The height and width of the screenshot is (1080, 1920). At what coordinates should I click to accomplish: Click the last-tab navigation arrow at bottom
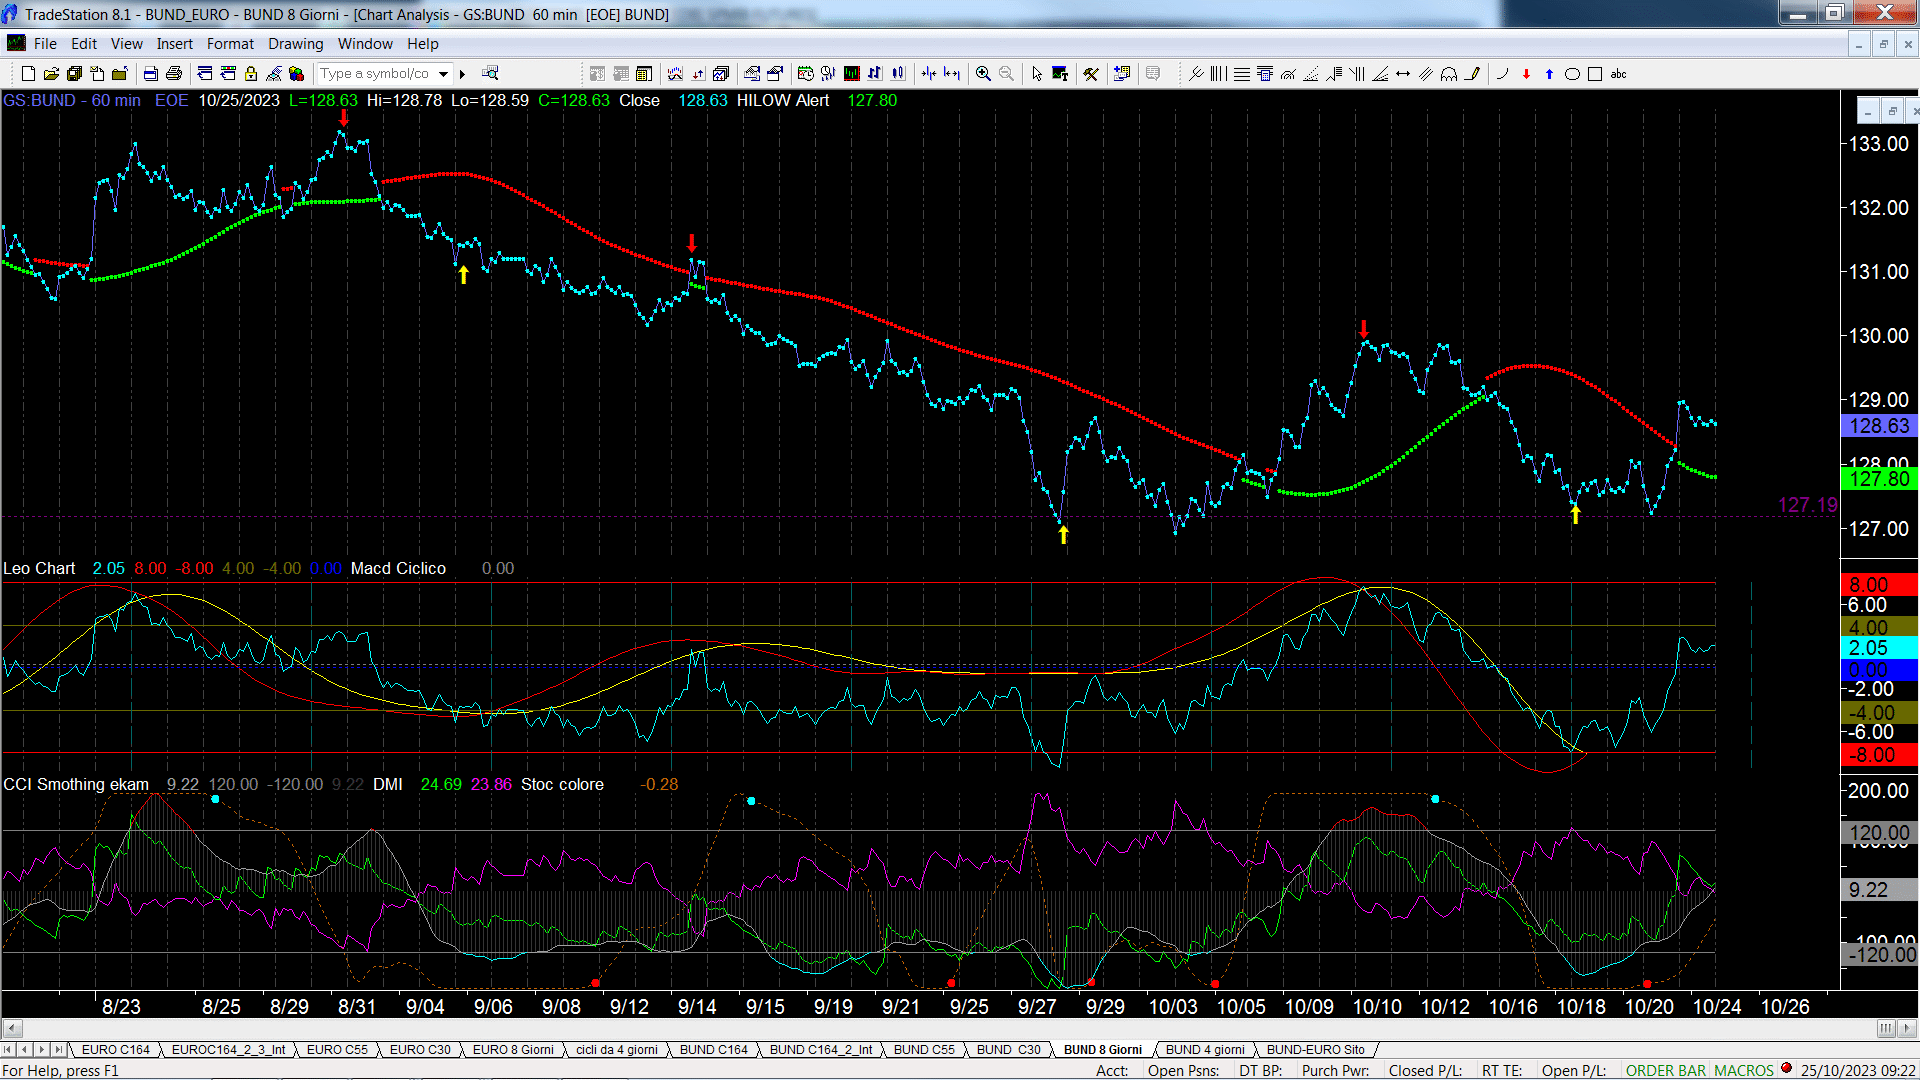pyautogui.click(x=59, y=1050)
